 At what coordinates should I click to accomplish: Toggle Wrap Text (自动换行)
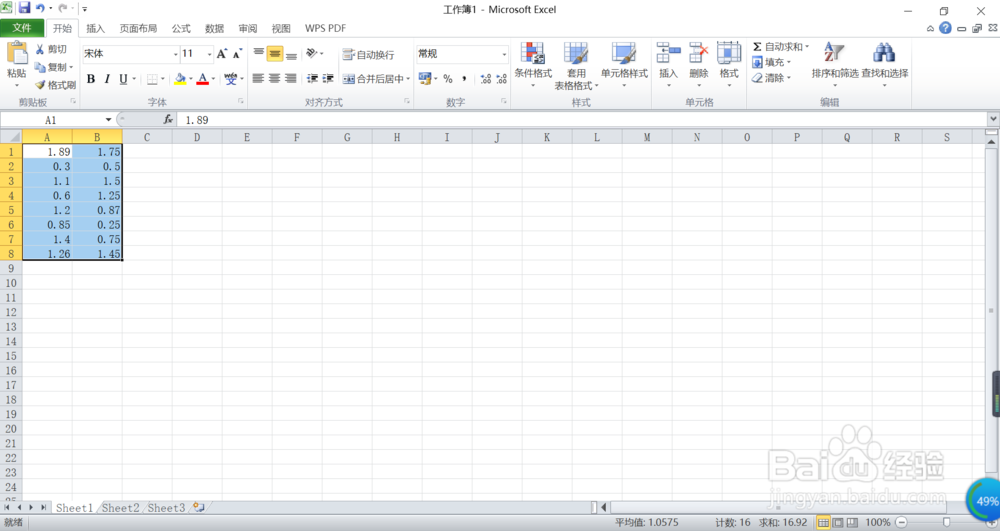[x=368, y=55]
